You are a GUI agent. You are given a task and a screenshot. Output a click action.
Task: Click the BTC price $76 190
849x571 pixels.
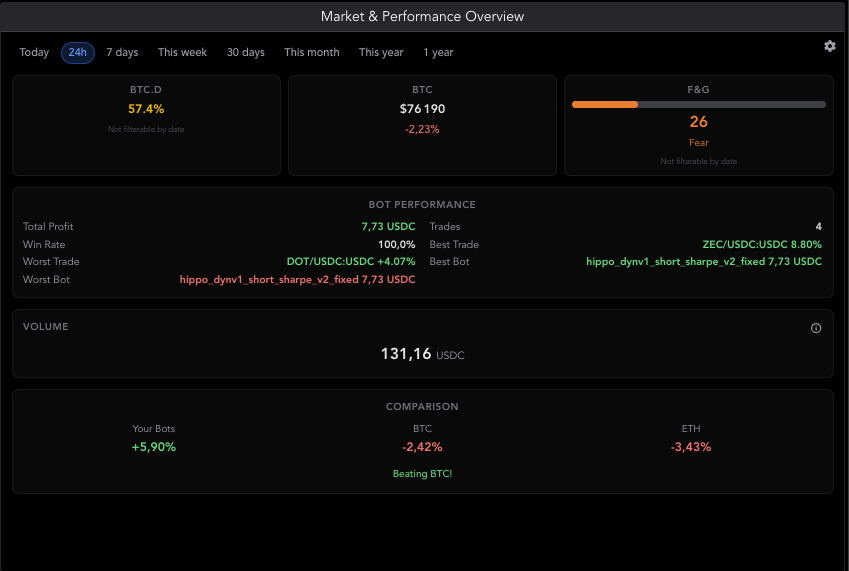tap(422, 109)
